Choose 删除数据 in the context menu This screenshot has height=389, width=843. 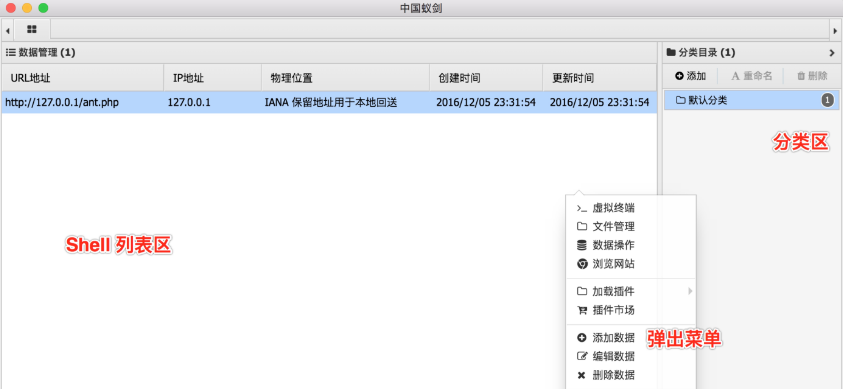coord(631,375)
